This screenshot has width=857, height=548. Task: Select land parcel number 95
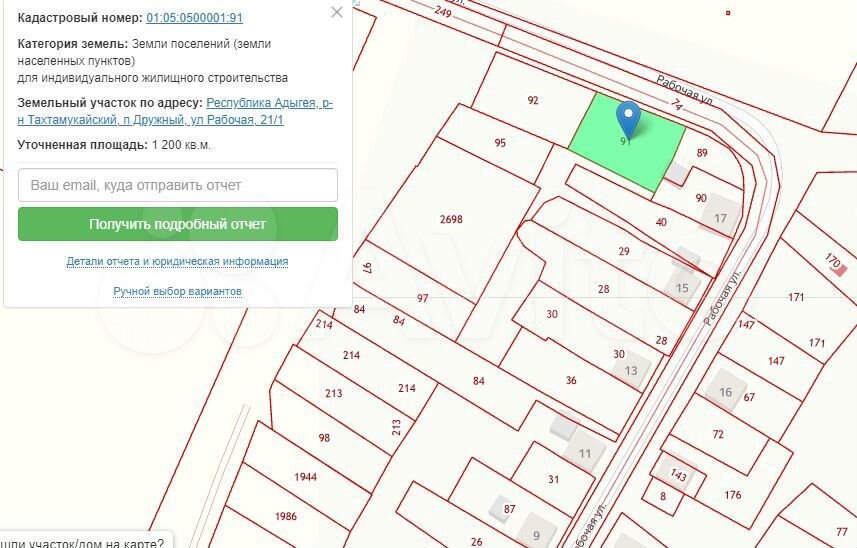point(500,143)
